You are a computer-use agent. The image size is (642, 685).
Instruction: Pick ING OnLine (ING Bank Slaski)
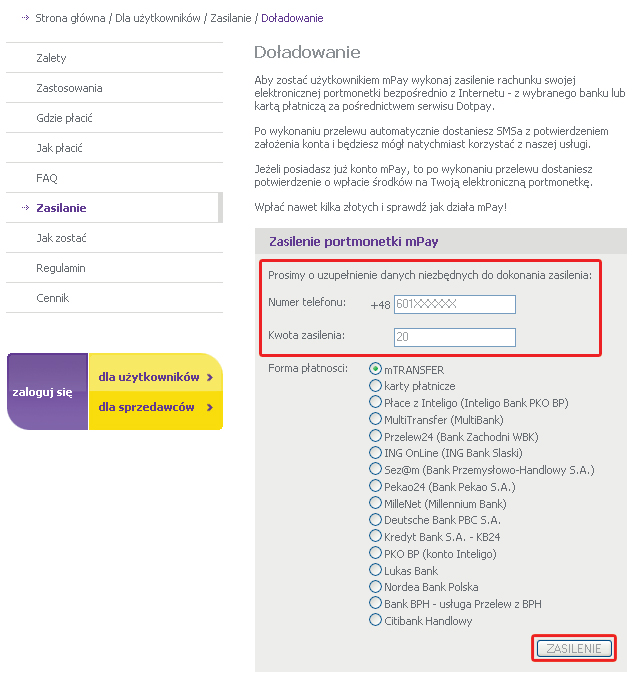(376, 453)
